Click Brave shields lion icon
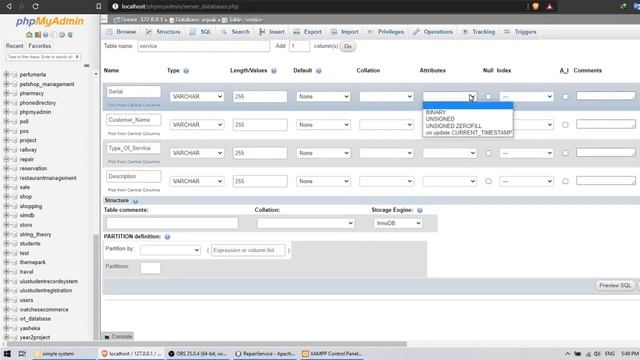The image size is (640, 360). click(536, 6)
